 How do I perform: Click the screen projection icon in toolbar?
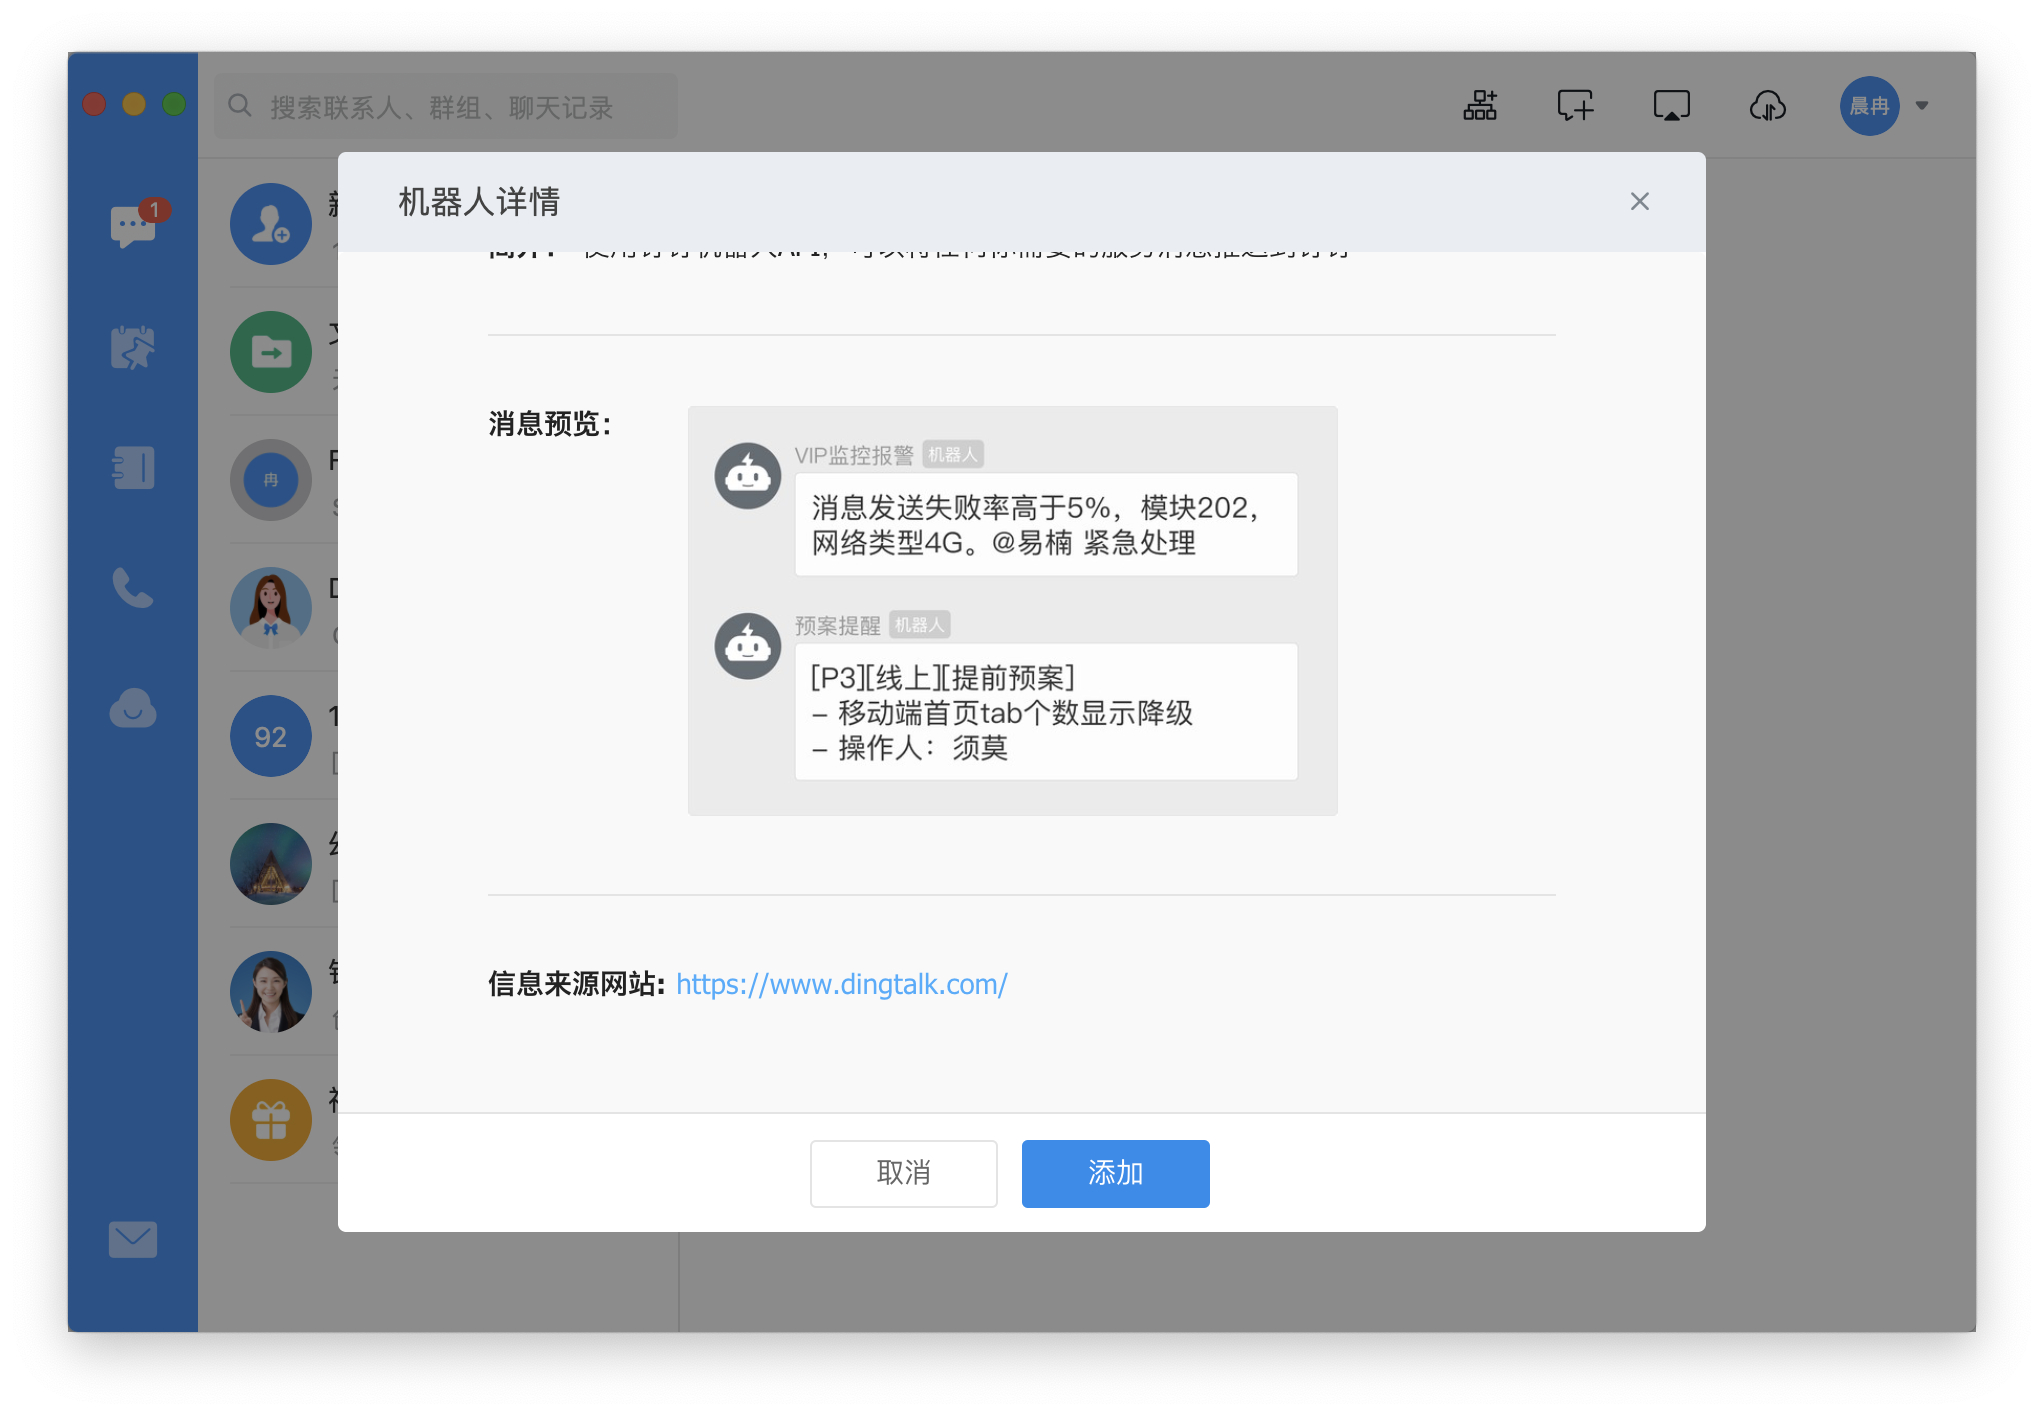(x=1671, y=105)
